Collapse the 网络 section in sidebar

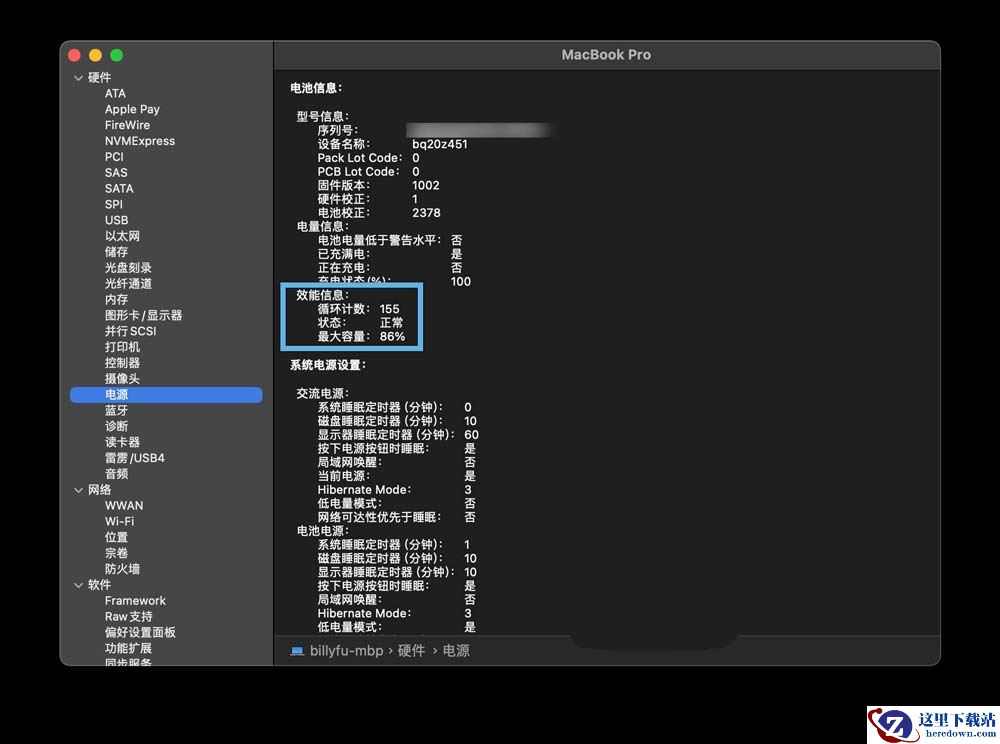78,490
